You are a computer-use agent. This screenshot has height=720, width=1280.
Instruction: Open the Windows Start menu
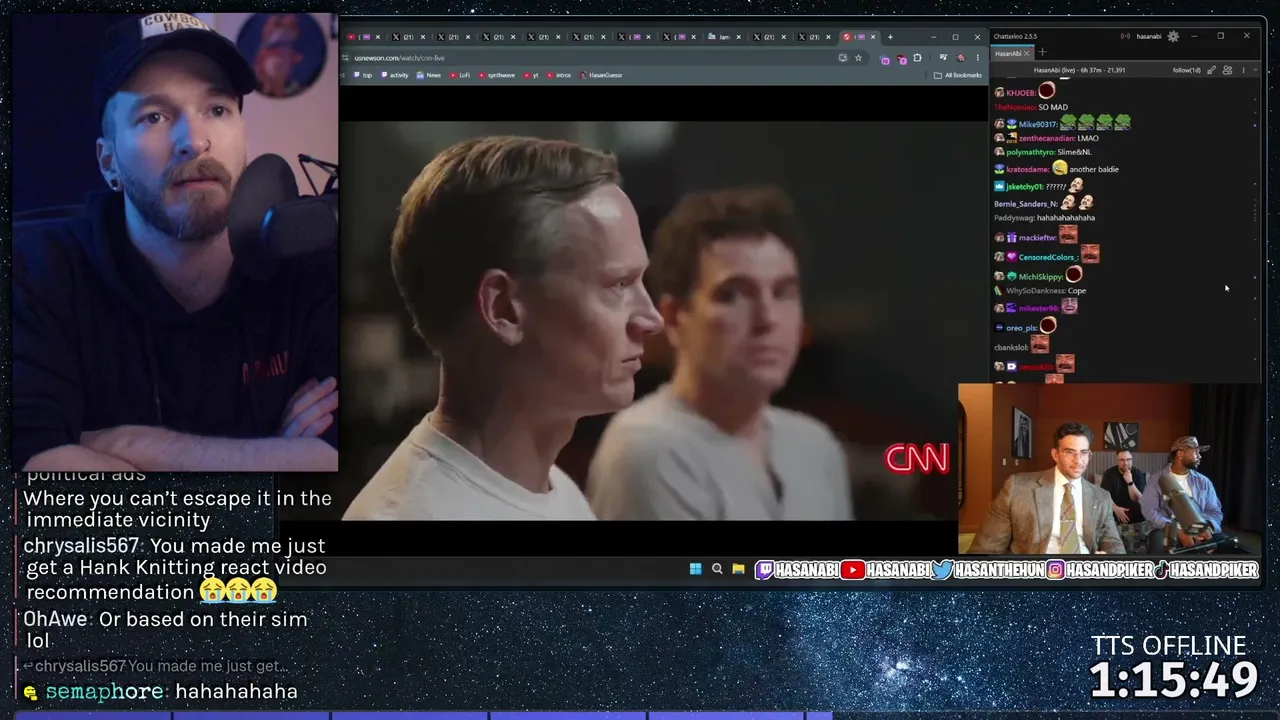pyautogui.click(x=696, y=569)
